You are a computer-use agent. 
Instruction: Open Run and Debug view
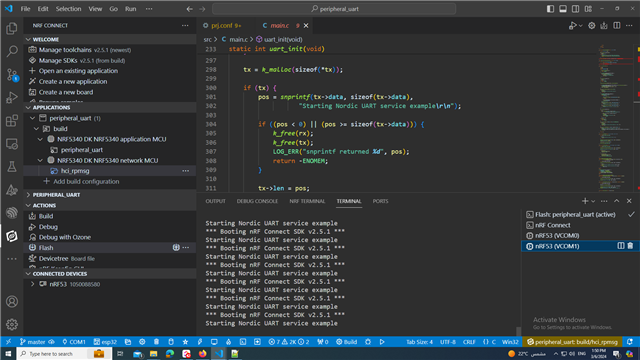(12, 98)
